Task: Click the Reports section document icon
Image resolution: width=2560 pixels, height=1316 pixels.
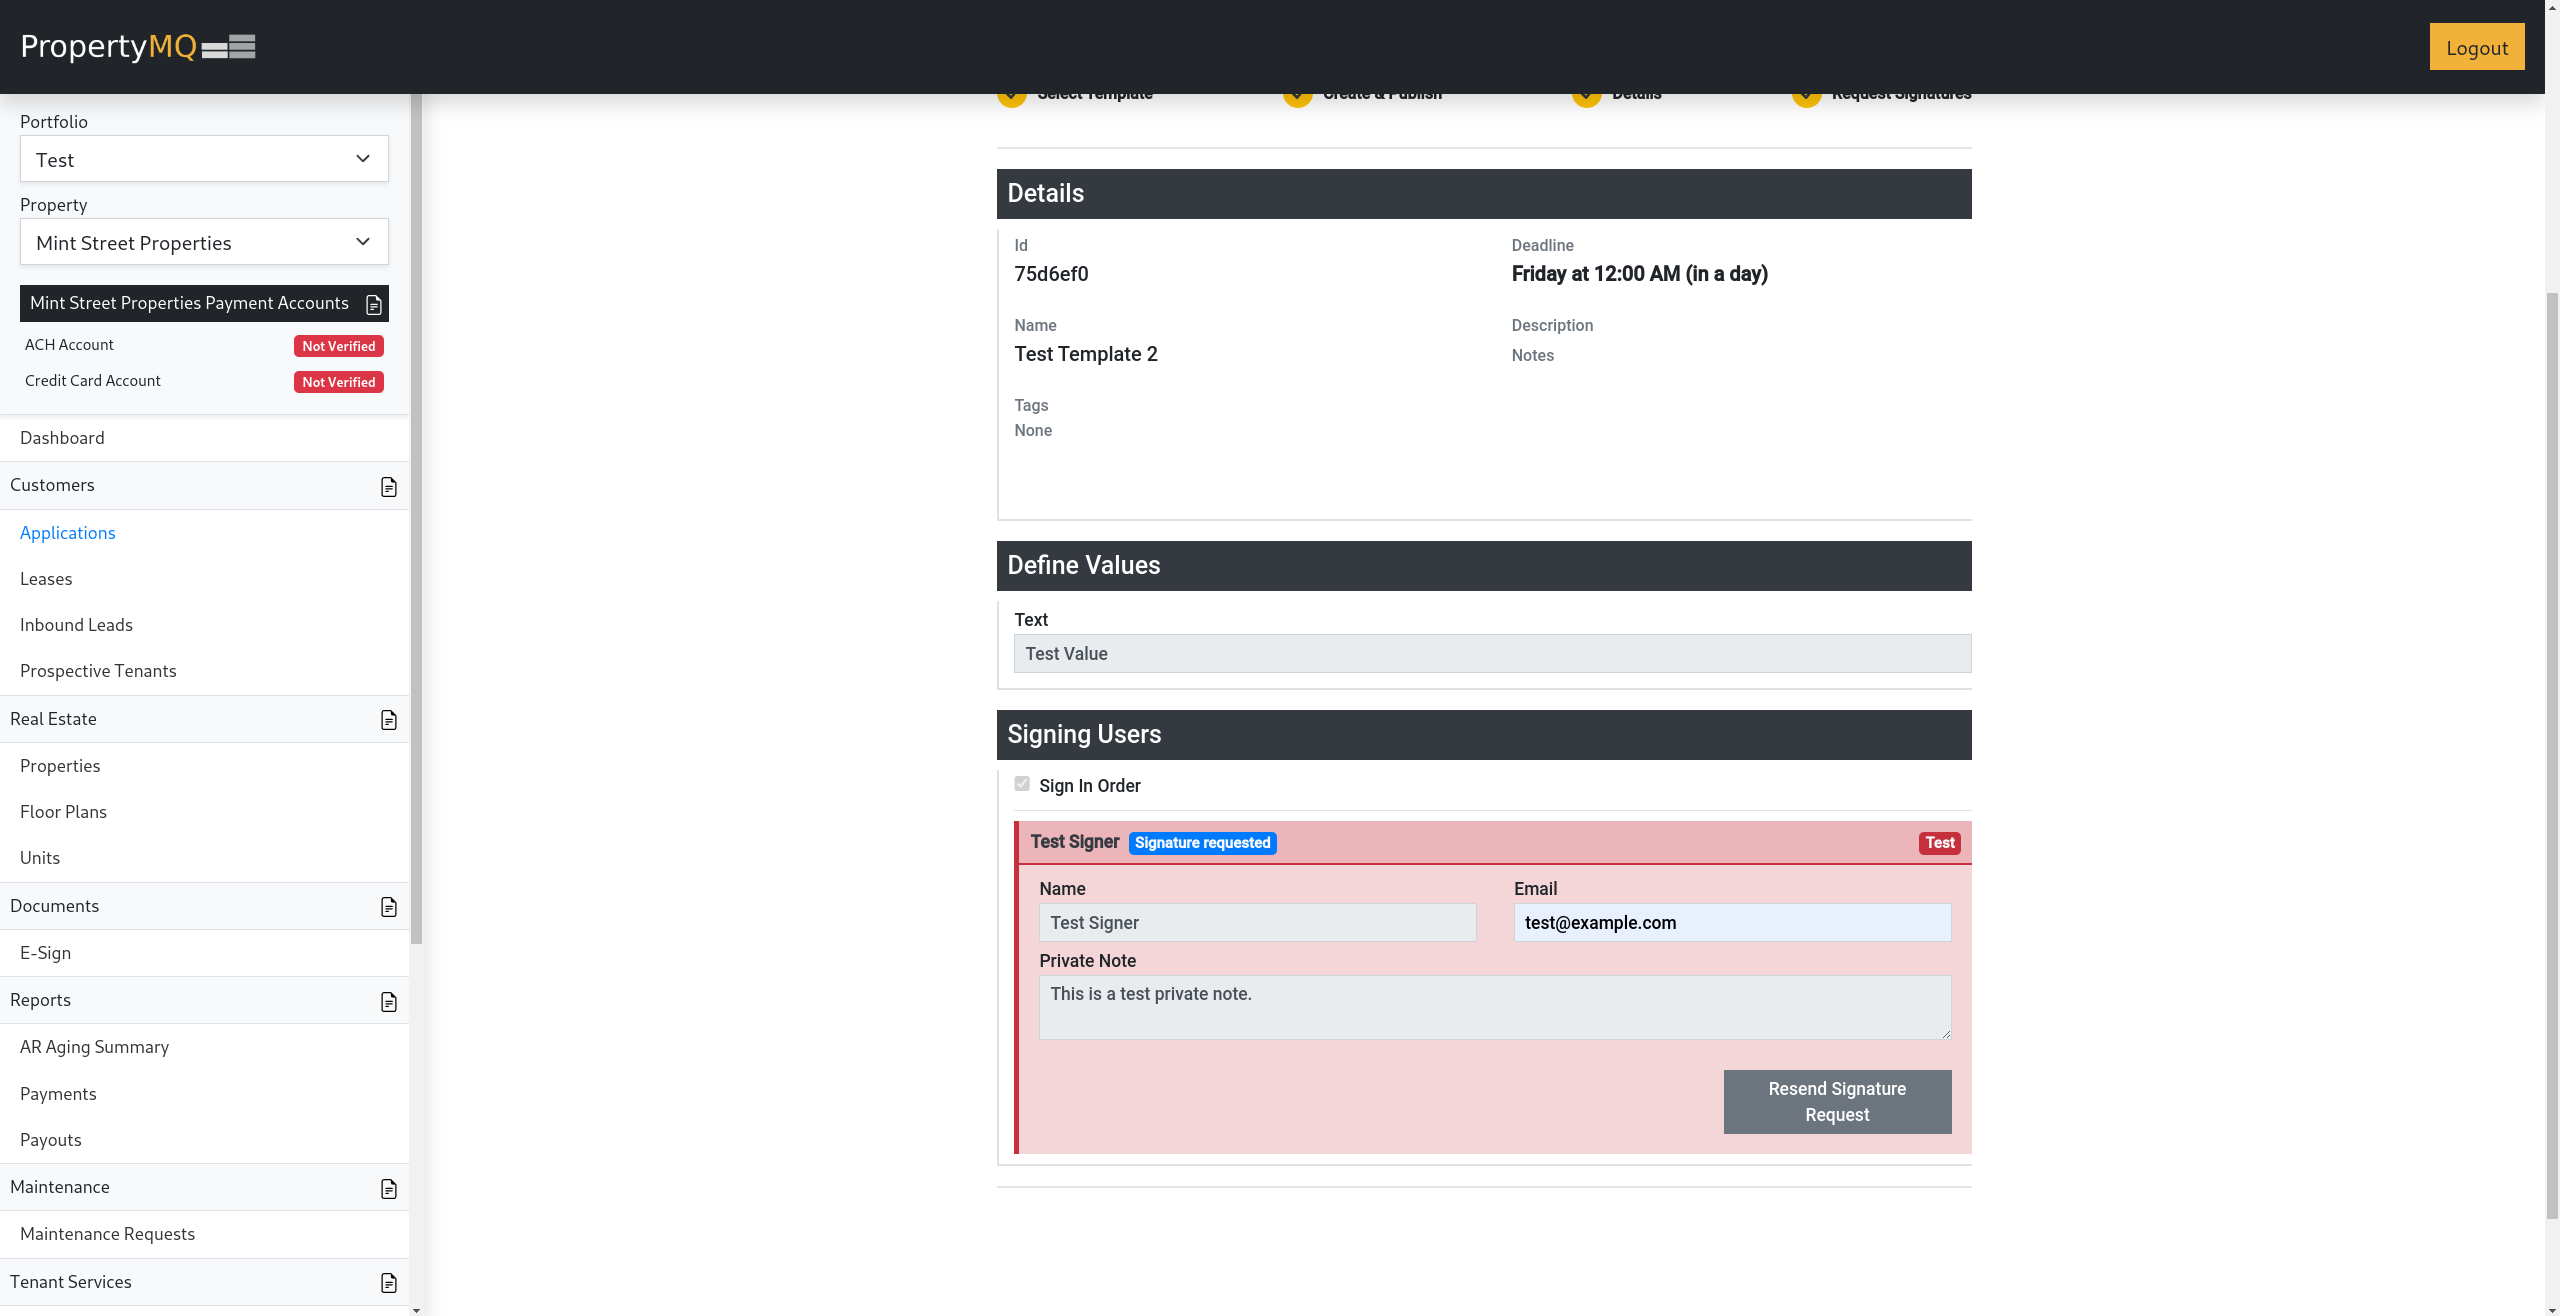Action: (389, 1002)
